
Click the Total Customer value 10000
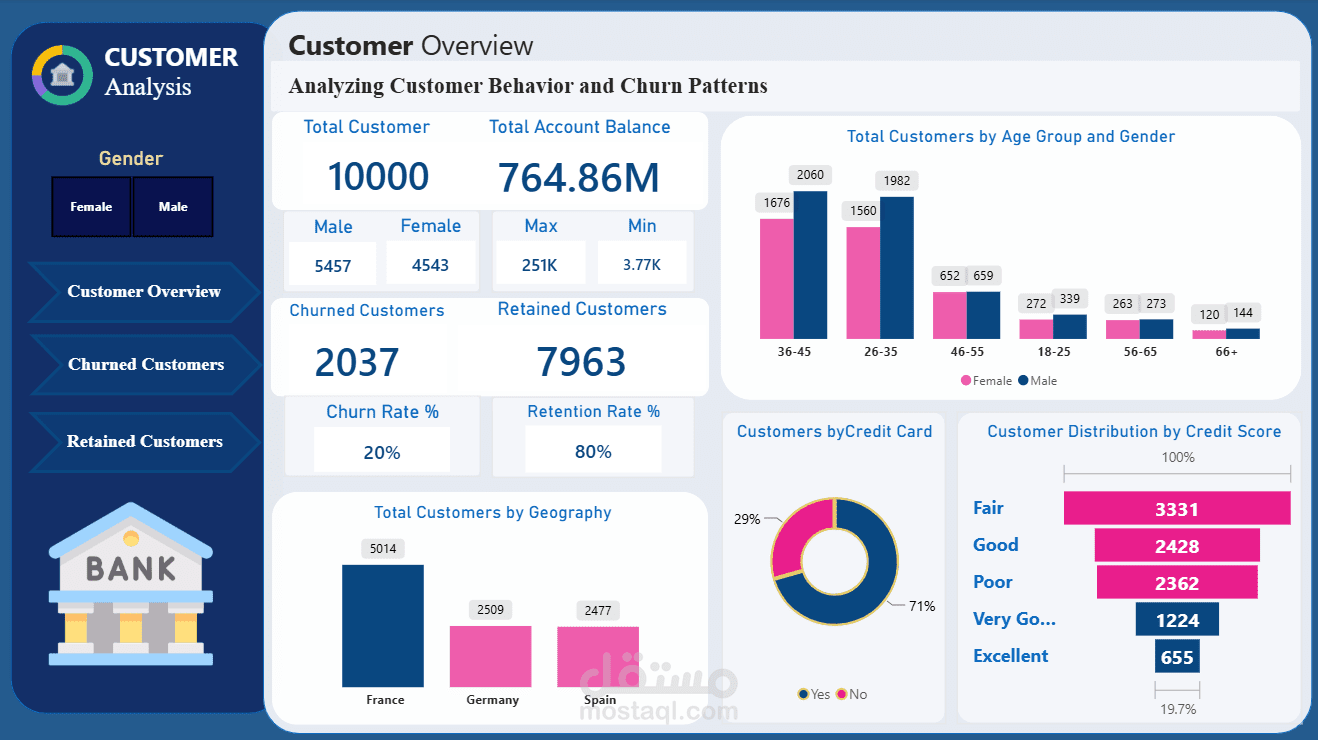coord(378,177)
